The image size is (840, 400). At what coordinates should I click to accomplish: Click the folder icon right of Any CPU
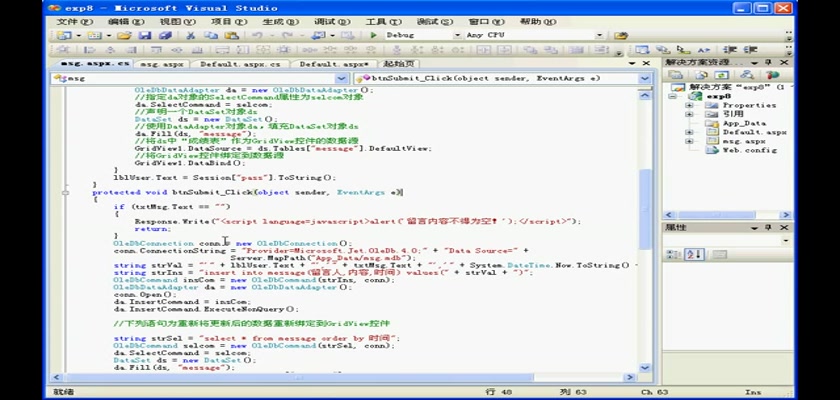pyautogui.click(x=620, y=35)
